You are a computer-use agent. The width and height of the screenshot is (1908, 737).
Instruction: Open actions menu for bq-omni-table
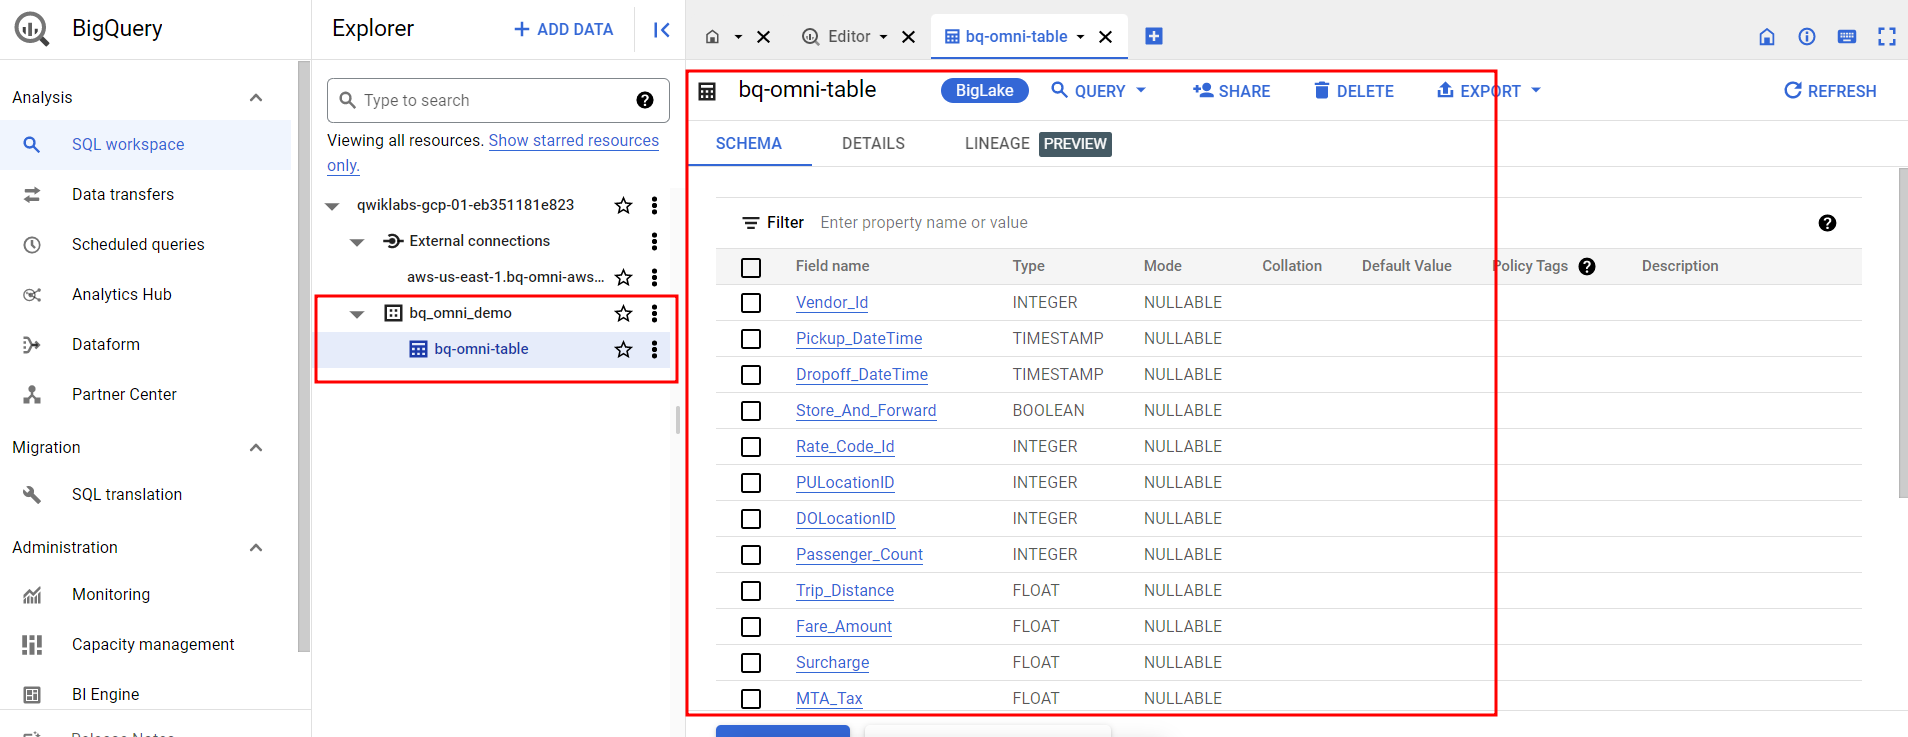click(x=654, y=349)
